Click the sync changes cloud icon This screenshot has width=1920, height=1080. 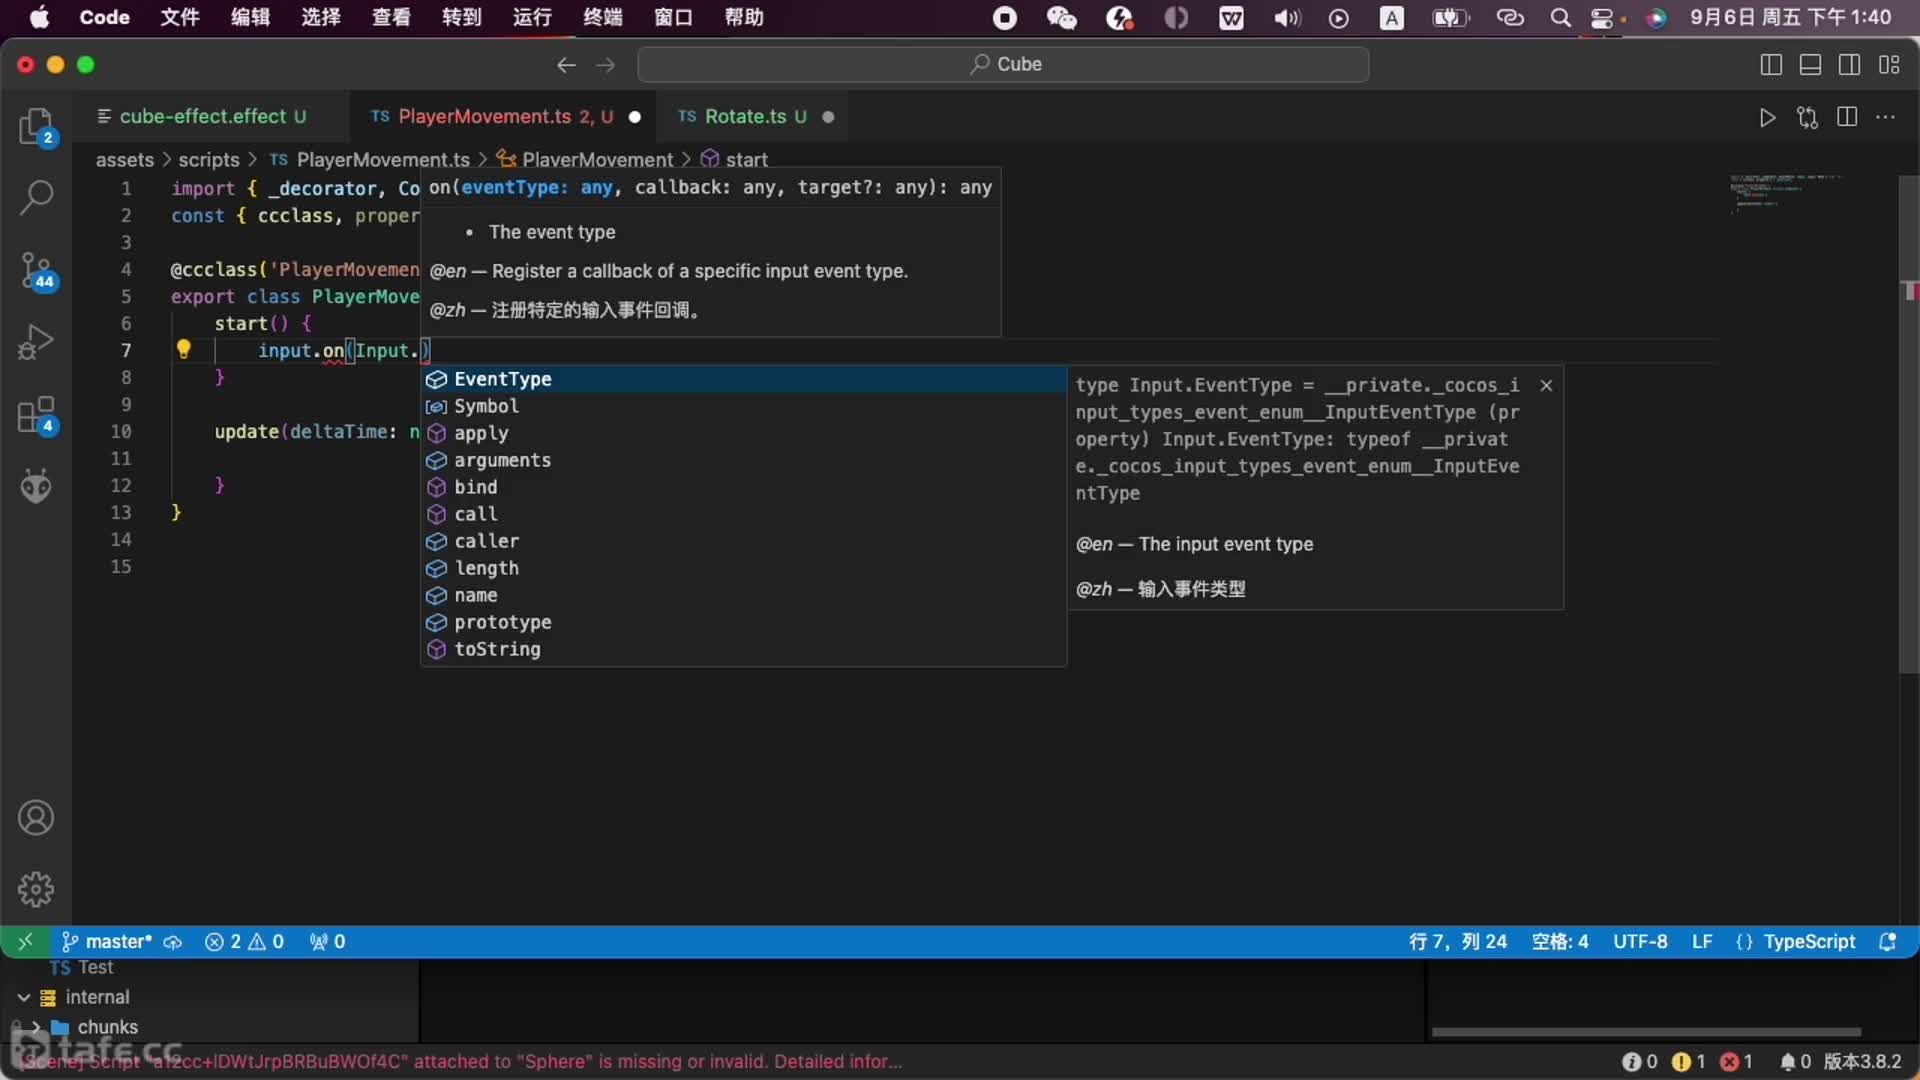(x=173, y=942)
